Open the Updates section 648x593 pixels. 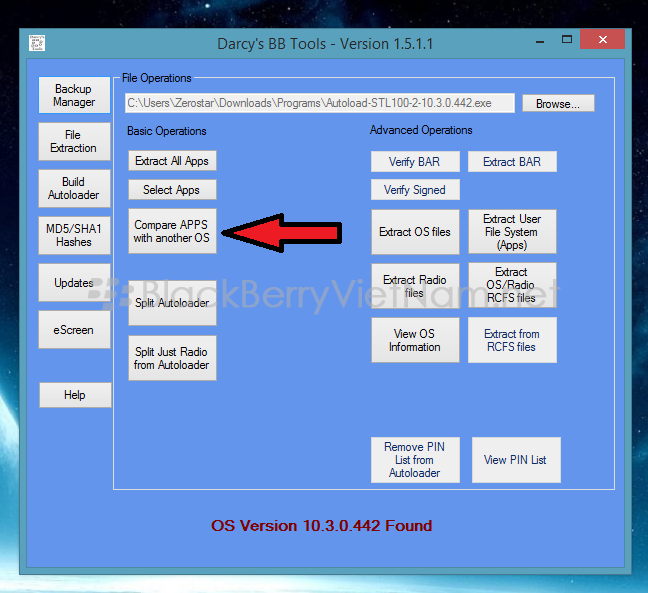(74, 283)
